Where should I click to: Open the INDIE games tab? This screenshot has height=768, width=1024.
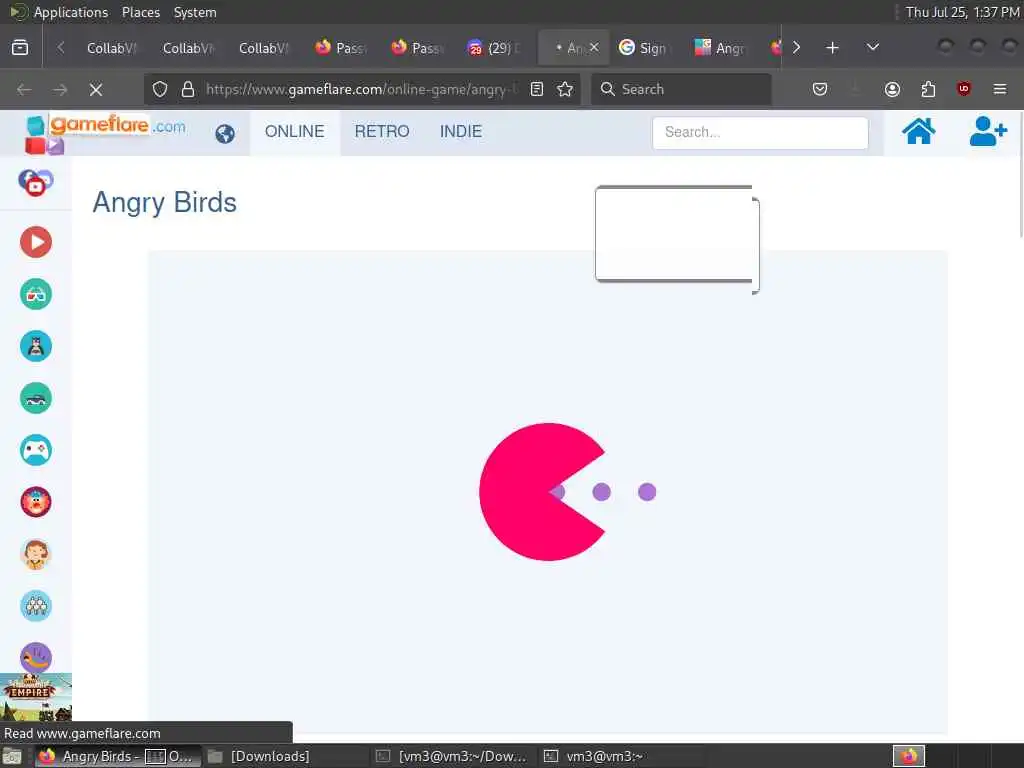pyautogui.click(x=461, y=132)
